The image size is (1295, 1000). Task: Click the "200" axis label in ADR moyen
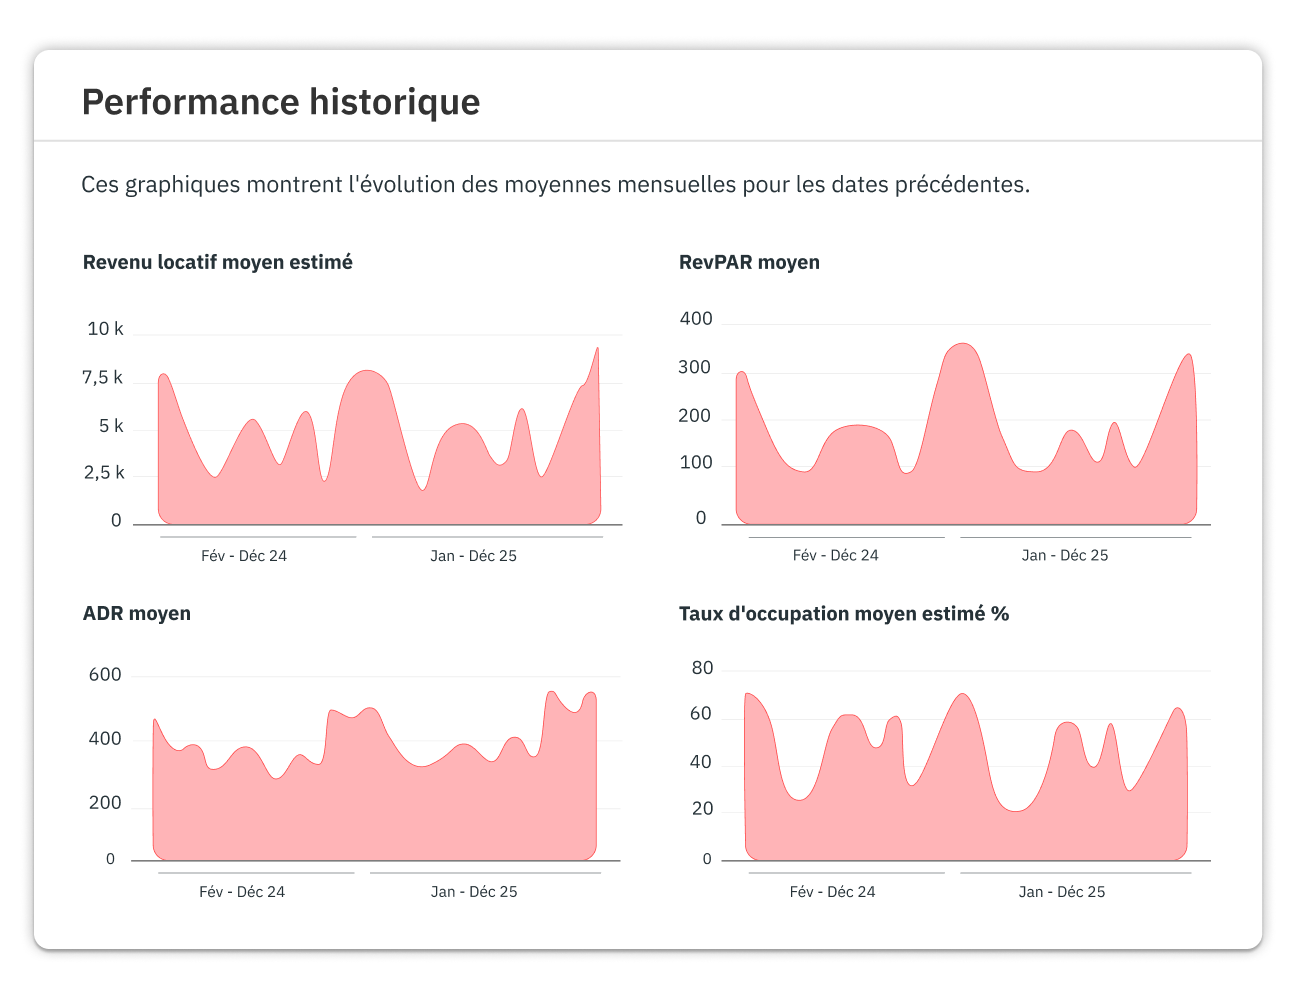105,803
